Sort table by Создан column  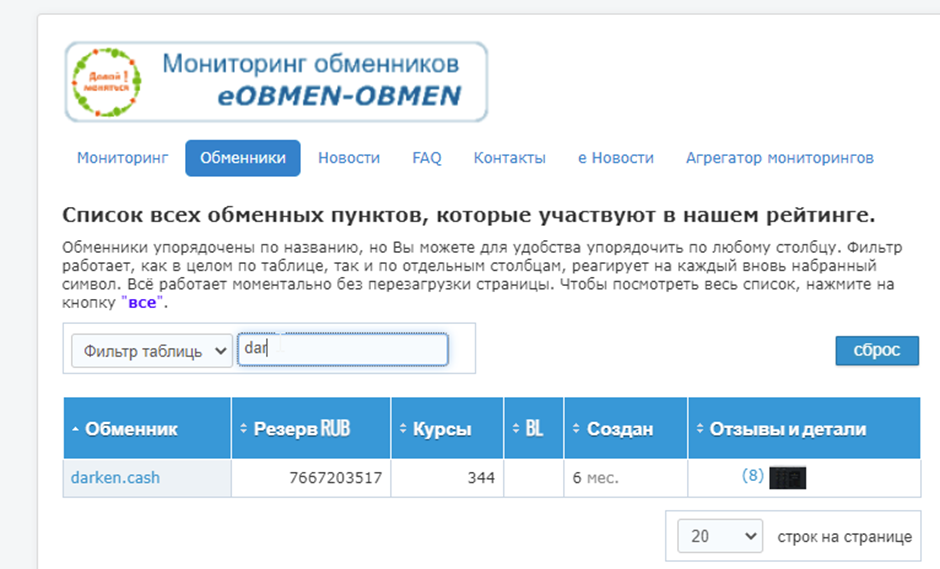625,428
